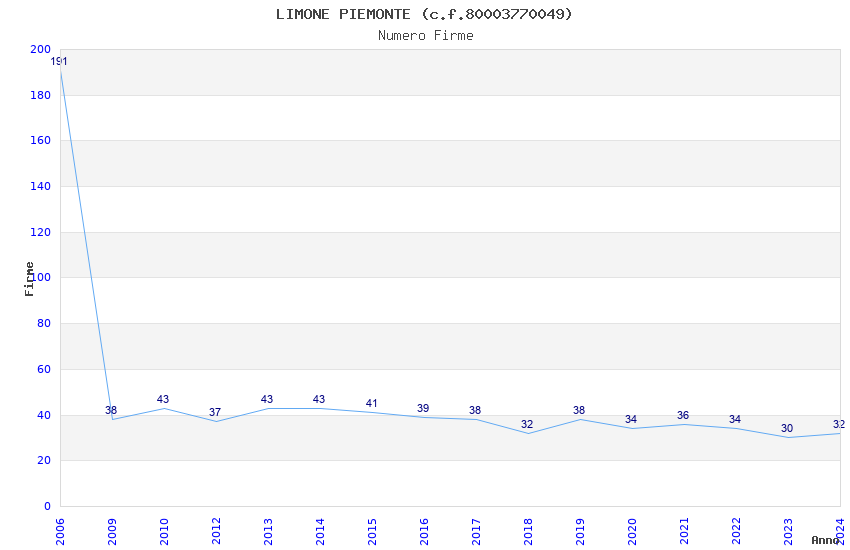Click the y-axis value 0
850x550 pixels.
pyautogui.click(x=48, y=507)
